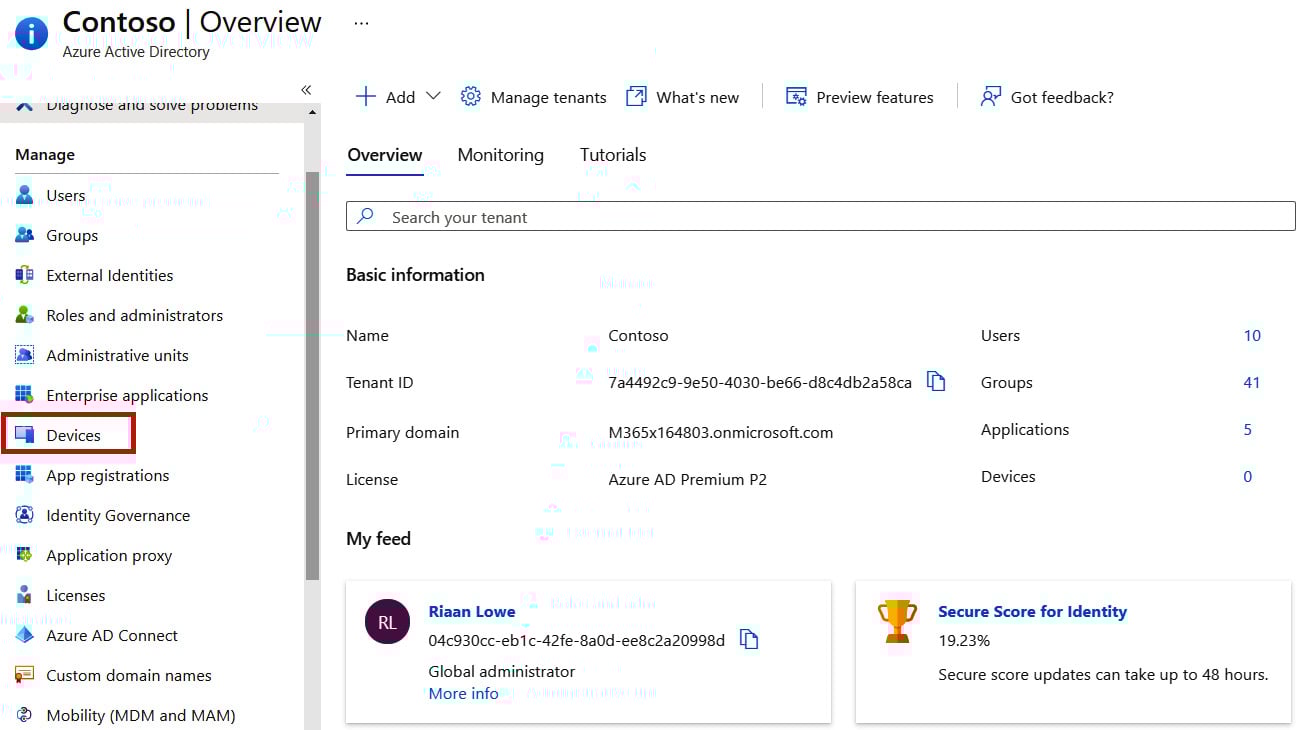Click the plus icon on Add

click(x=366, y=96)
